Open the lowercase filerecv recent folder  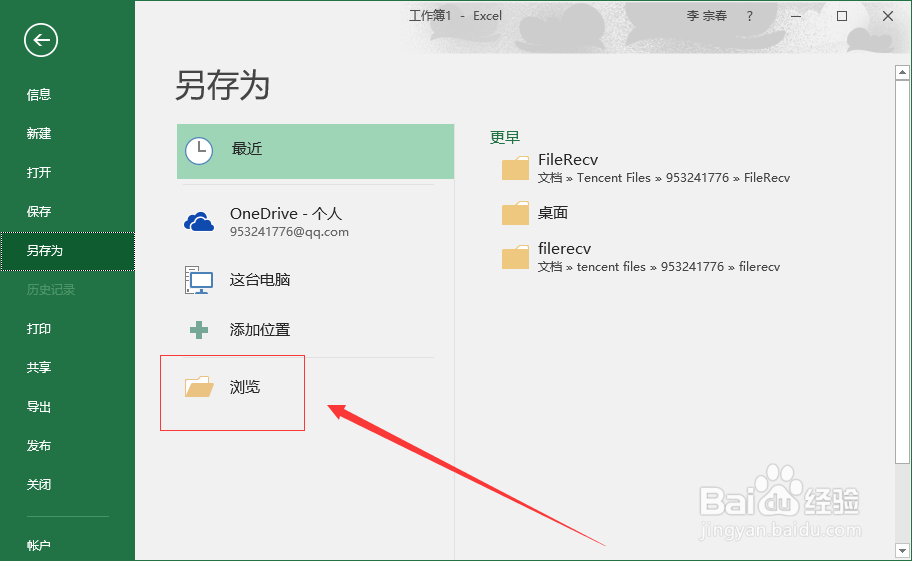[x=640, y=257]
